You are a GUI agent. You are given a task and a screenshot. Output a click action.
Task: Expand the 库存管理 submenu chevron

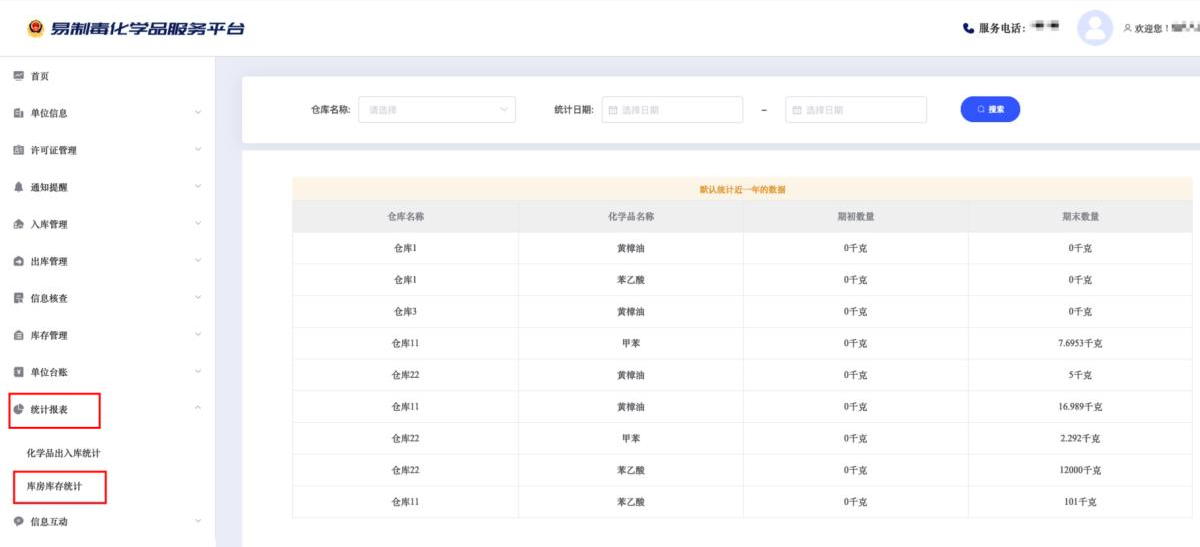pos(197,334)
